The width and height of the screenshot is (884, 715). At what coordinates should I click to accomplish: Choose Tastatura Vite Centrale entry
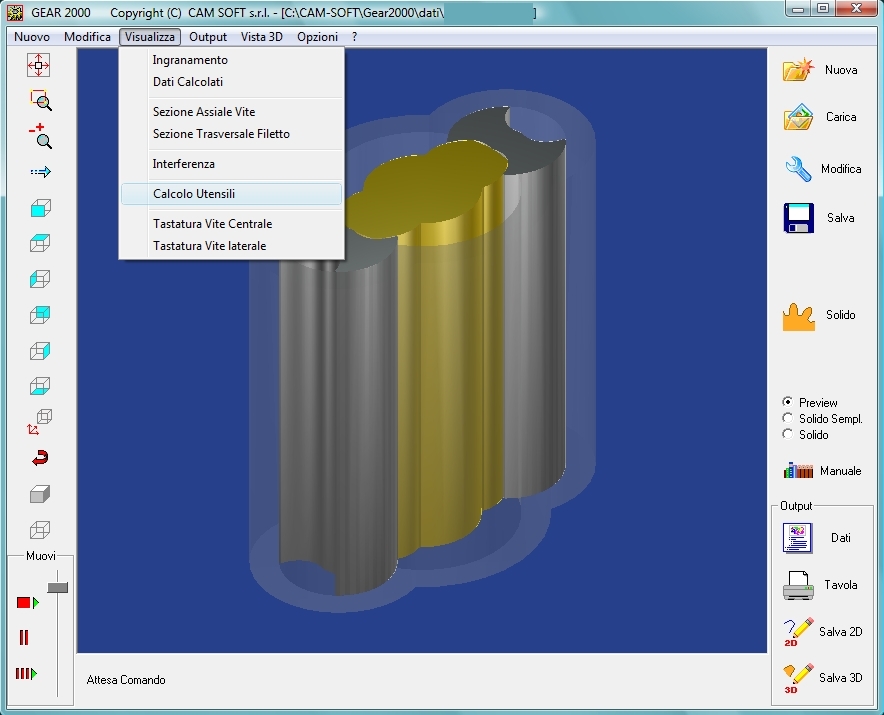click(x=231, y=224)
